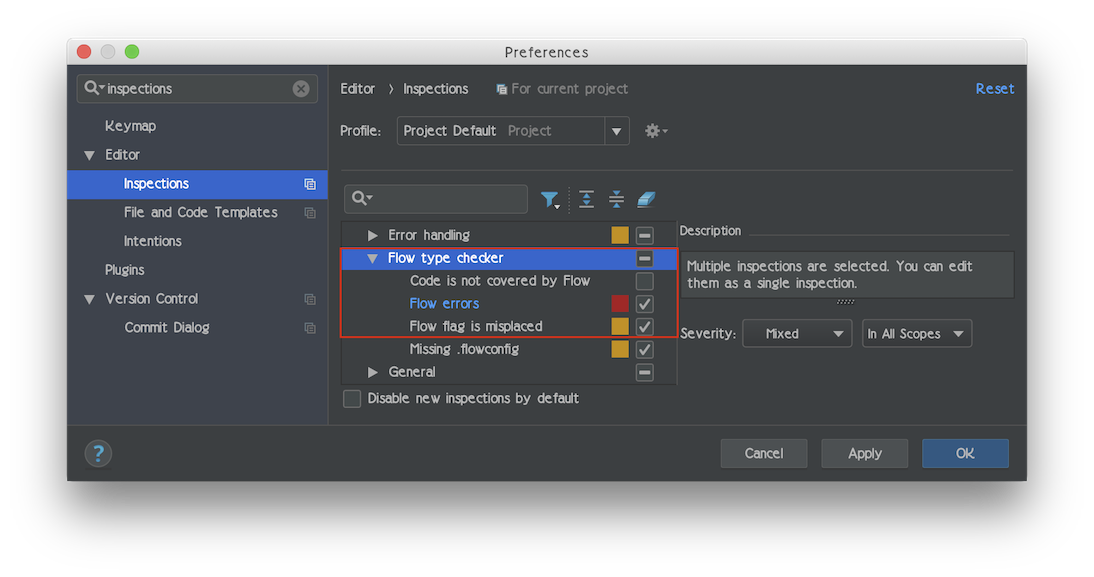Click the inspections tree search field
The width and height of the screenshot is (1094, 577).
tap(436, 199)
